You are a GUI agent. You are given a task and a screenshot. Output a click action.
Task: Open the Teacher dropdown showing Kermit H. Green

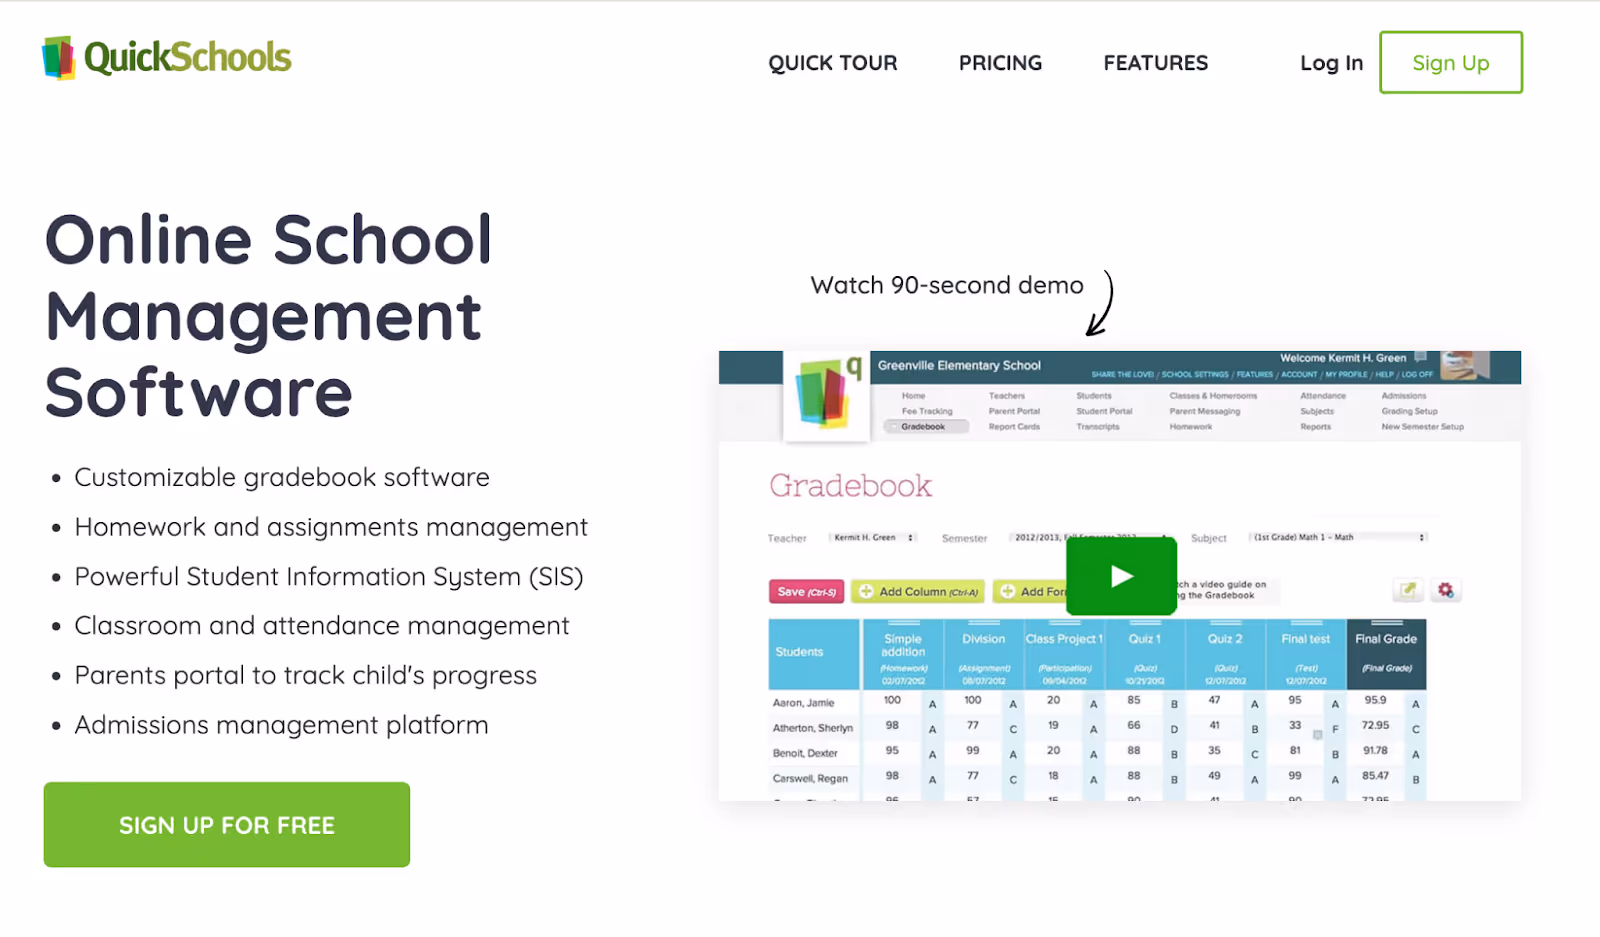coord(874,538)
